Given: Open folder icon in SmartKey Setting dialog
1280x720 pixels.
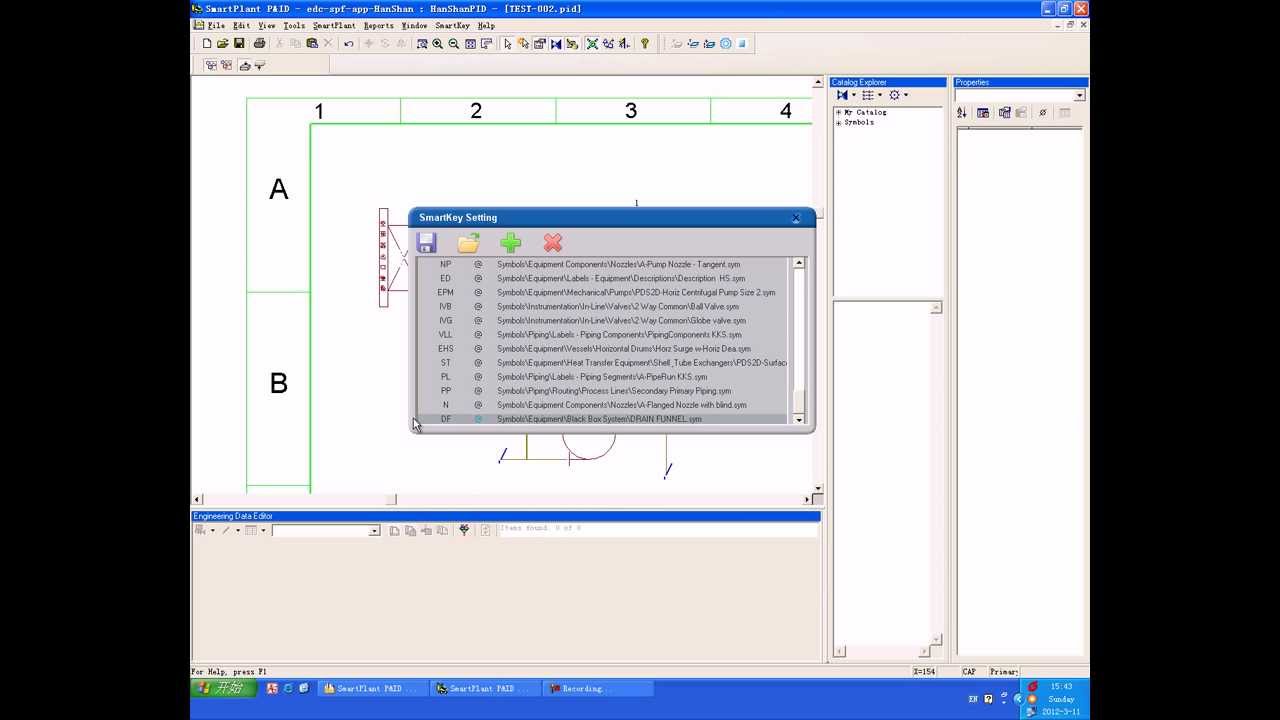Looking at the screenshot, I should [469, 243].
